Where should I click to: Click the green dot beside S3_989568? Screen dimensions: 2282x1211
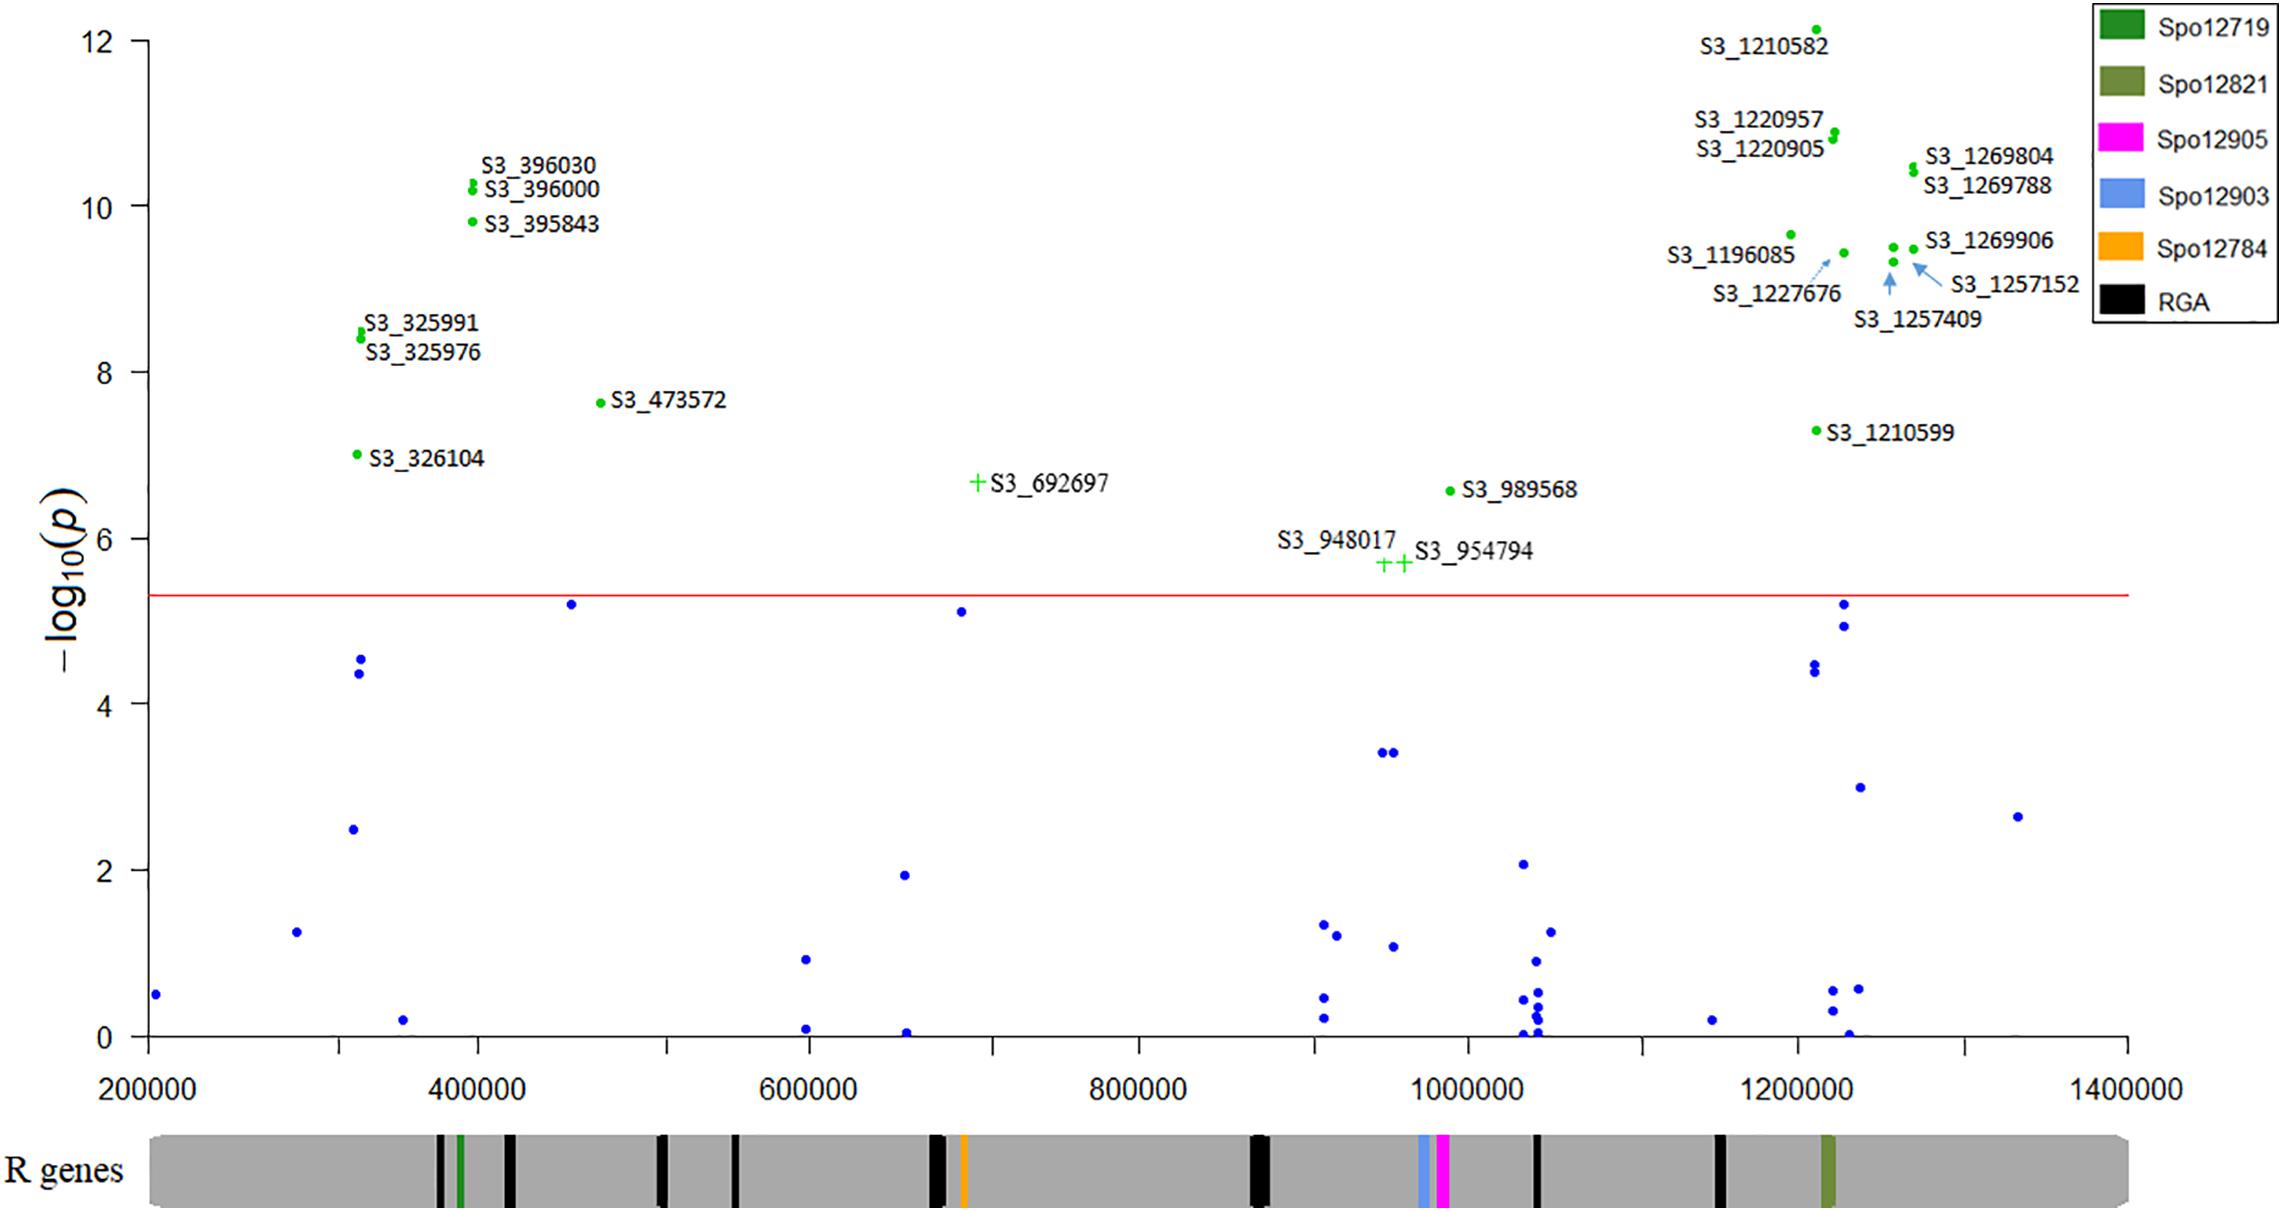(1450, 491)
